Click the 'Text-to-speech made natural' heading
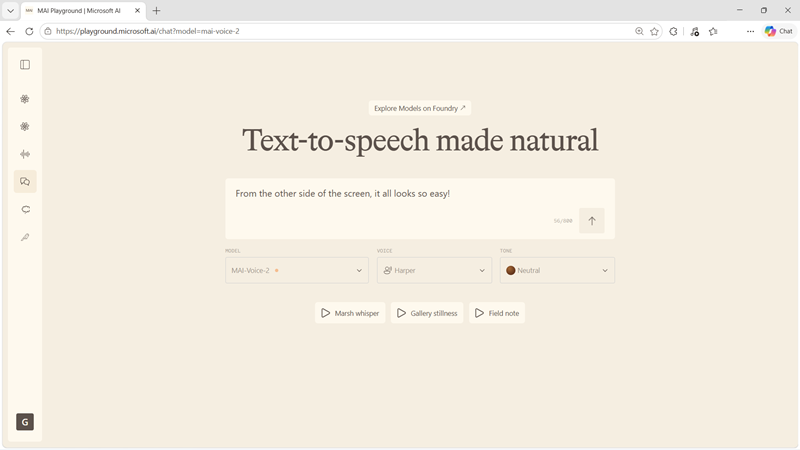Image resolution: width=800 pixels, height=450 pixels. tap(420, 140)
